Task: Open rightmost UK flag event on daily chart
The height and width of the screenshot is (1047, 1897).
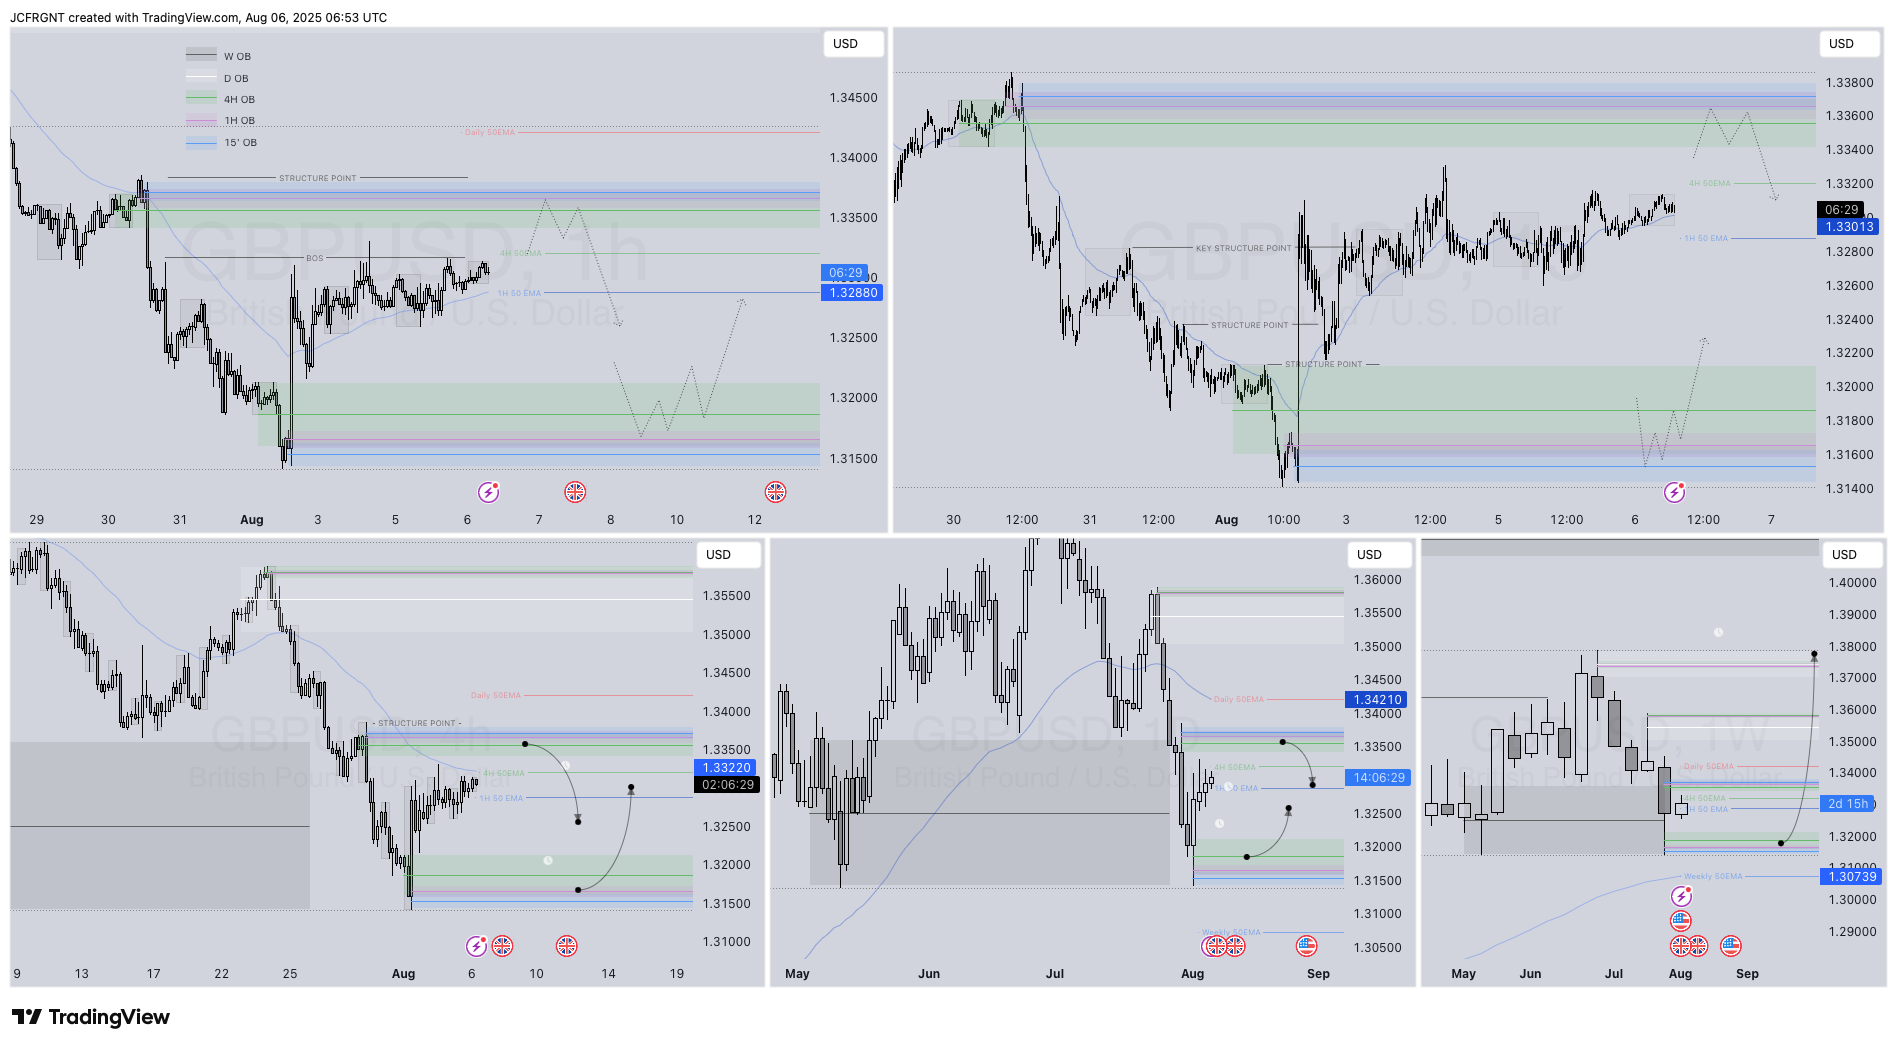Action: coord(1235,946)
